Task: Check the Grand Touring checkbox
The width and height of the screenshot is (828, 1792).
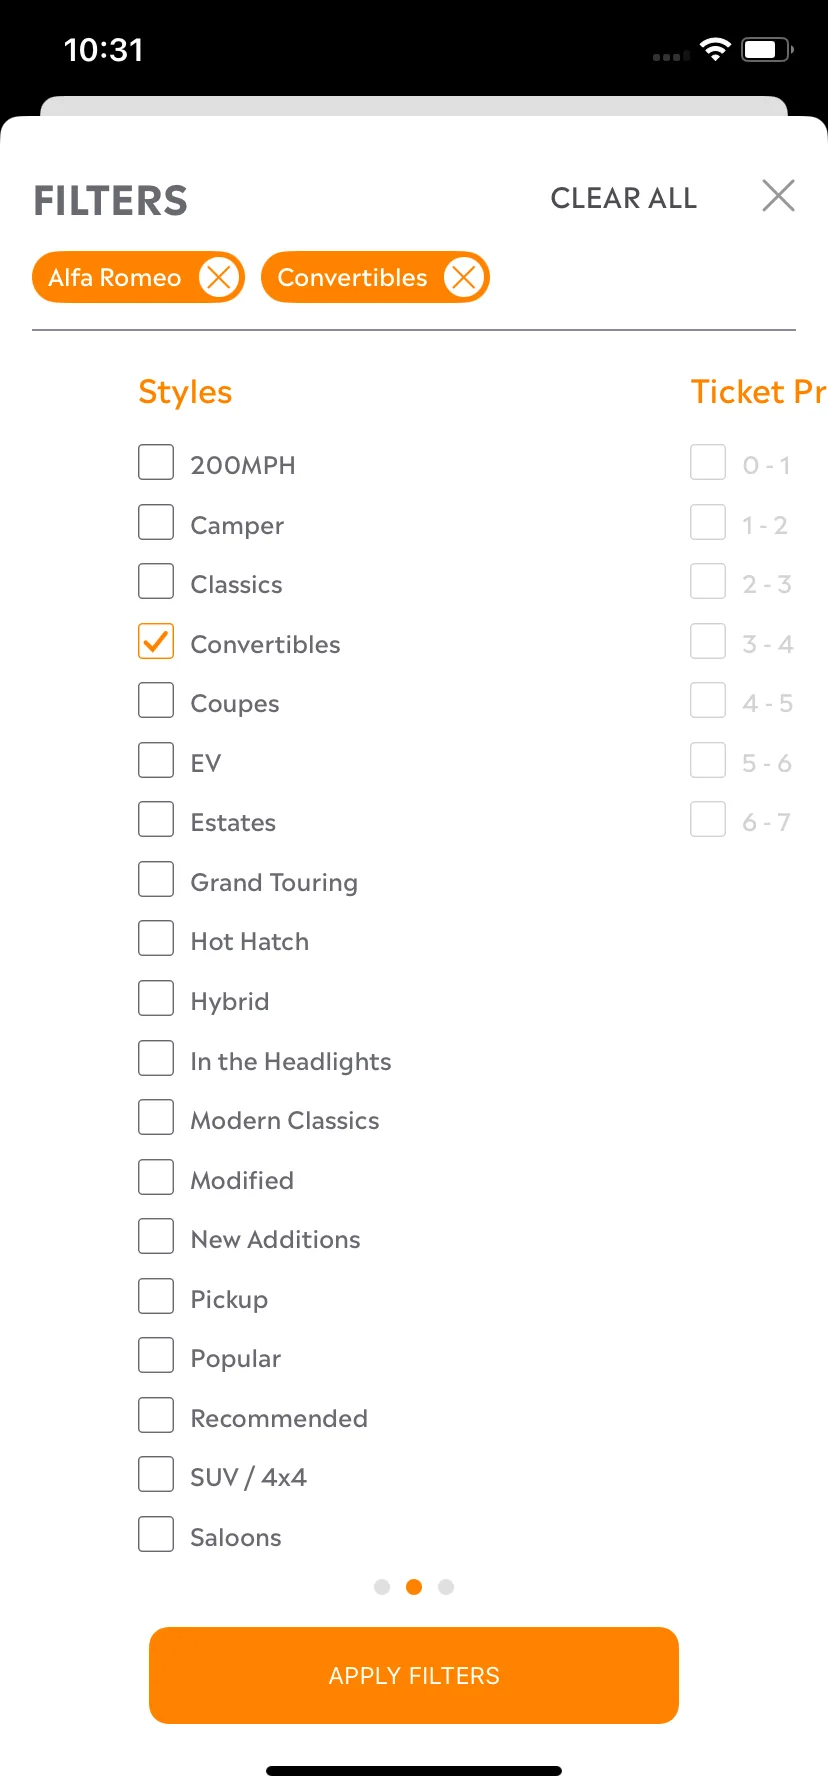Action: pyautogui.click(x=156, y=880)
